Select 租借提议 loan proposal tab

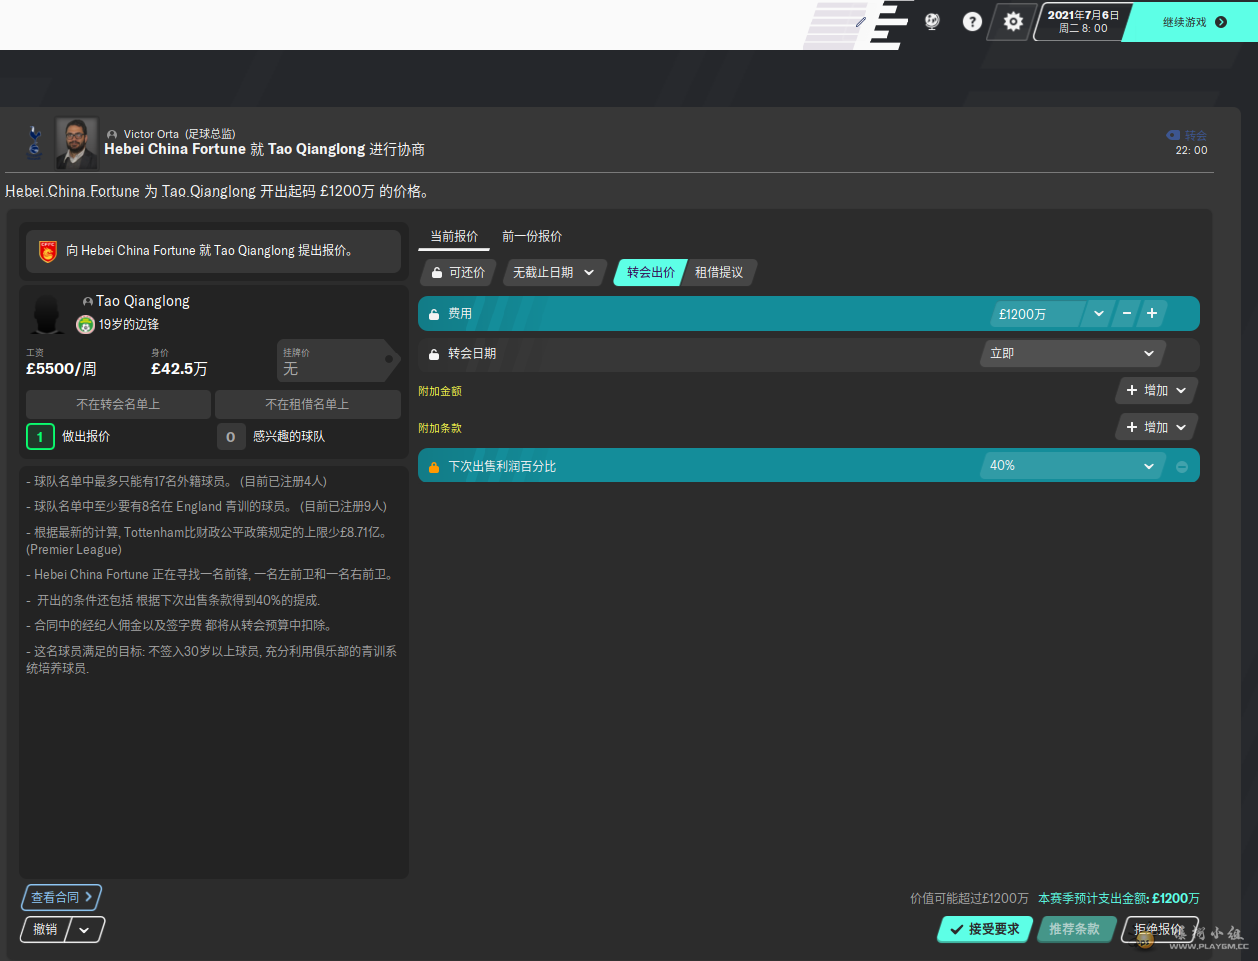coord(719,272)
